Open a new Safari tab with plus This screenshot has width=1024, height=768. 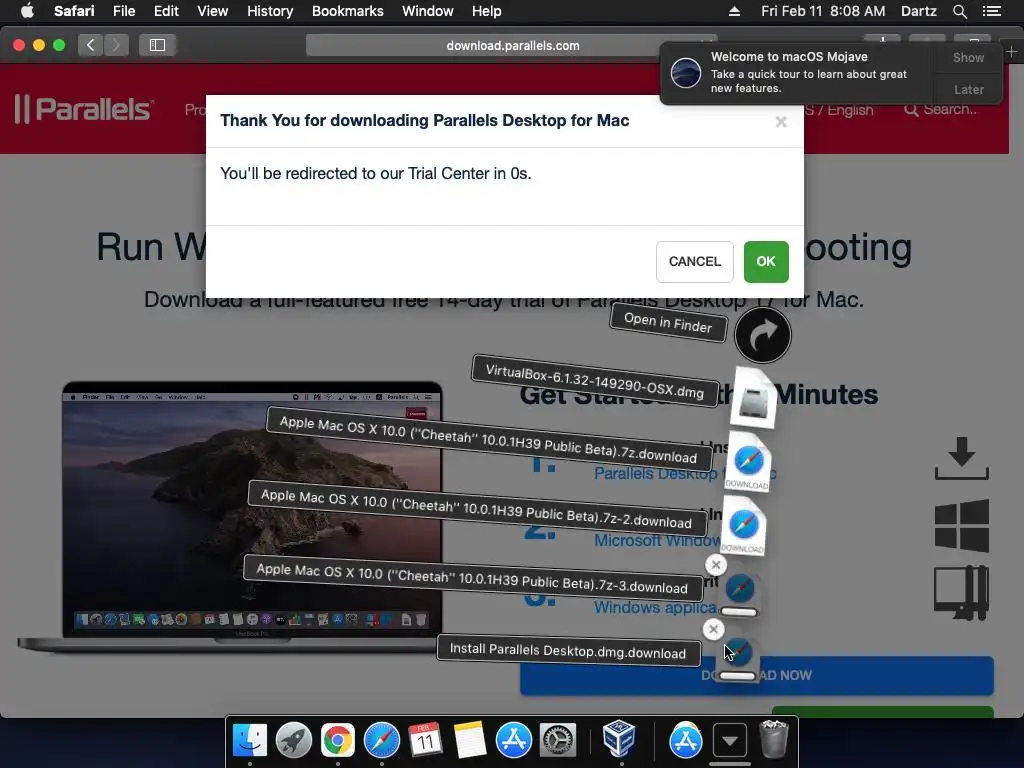pyautogui.click(x=1012, y=51)
